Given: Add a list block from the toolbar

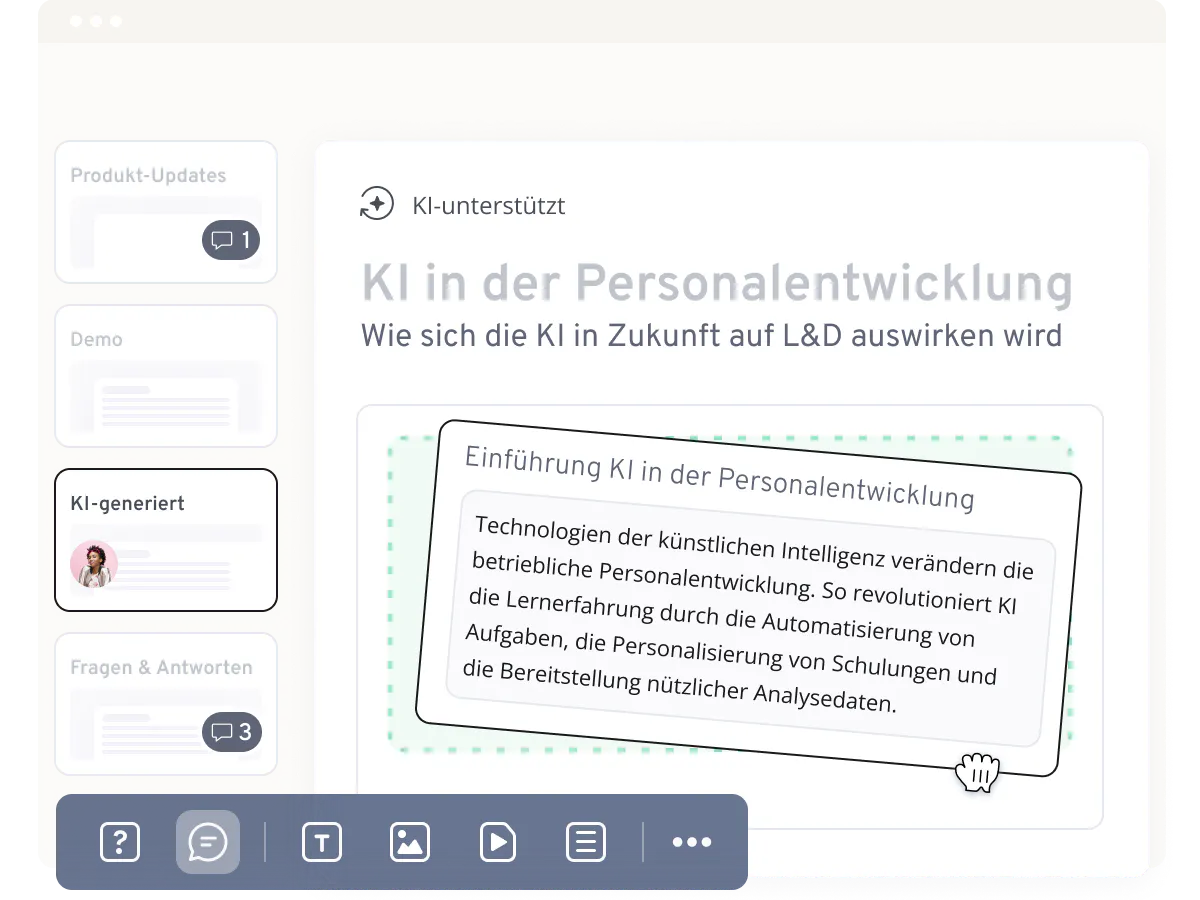Looking at the screenshot, I should [x=586, y=842].
